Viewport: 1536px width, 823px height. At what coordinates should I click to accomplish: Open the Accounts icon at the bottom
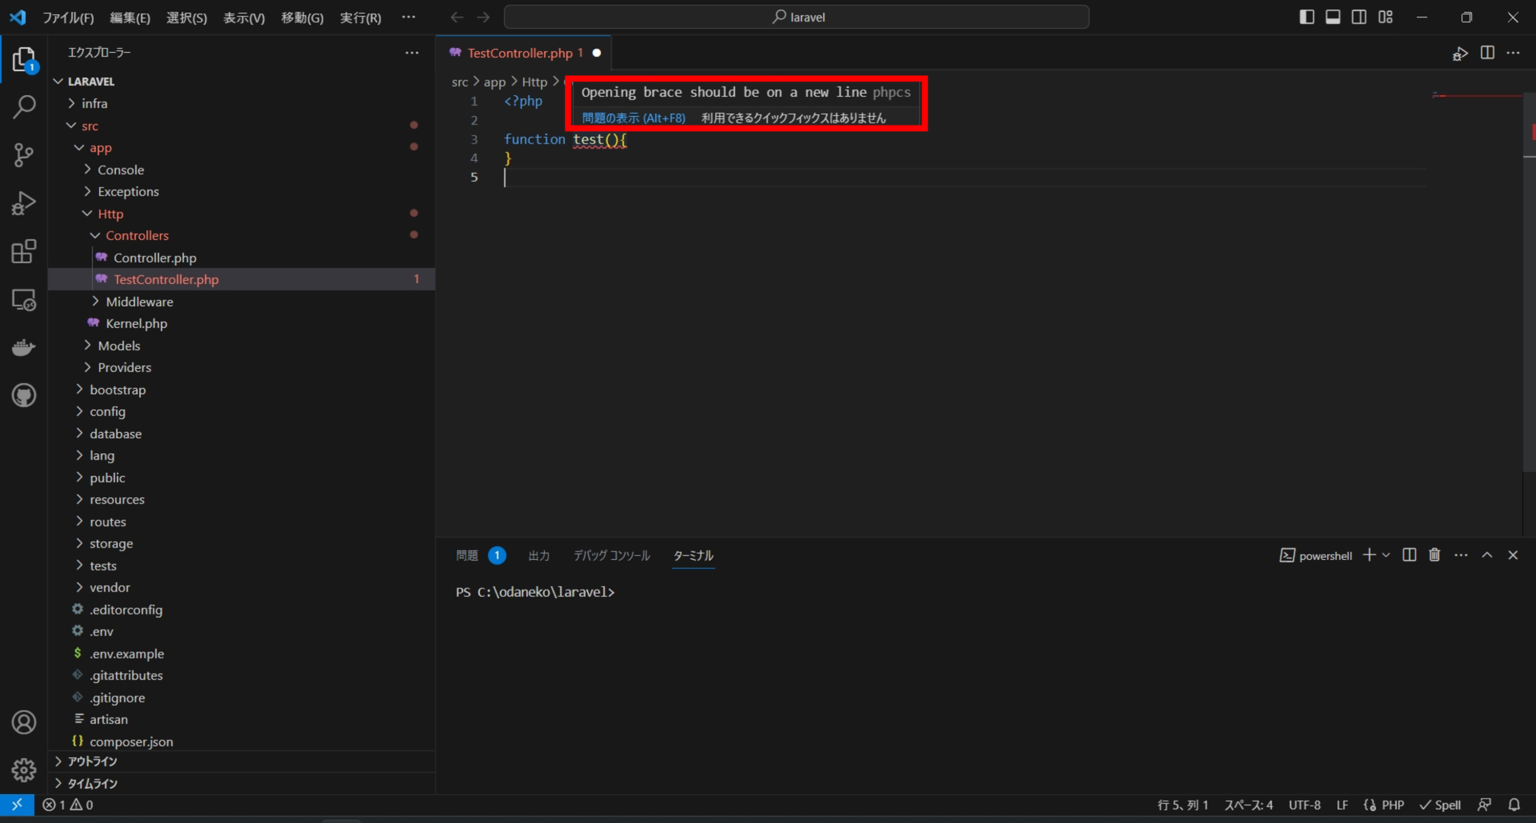(x=23, y=721)
